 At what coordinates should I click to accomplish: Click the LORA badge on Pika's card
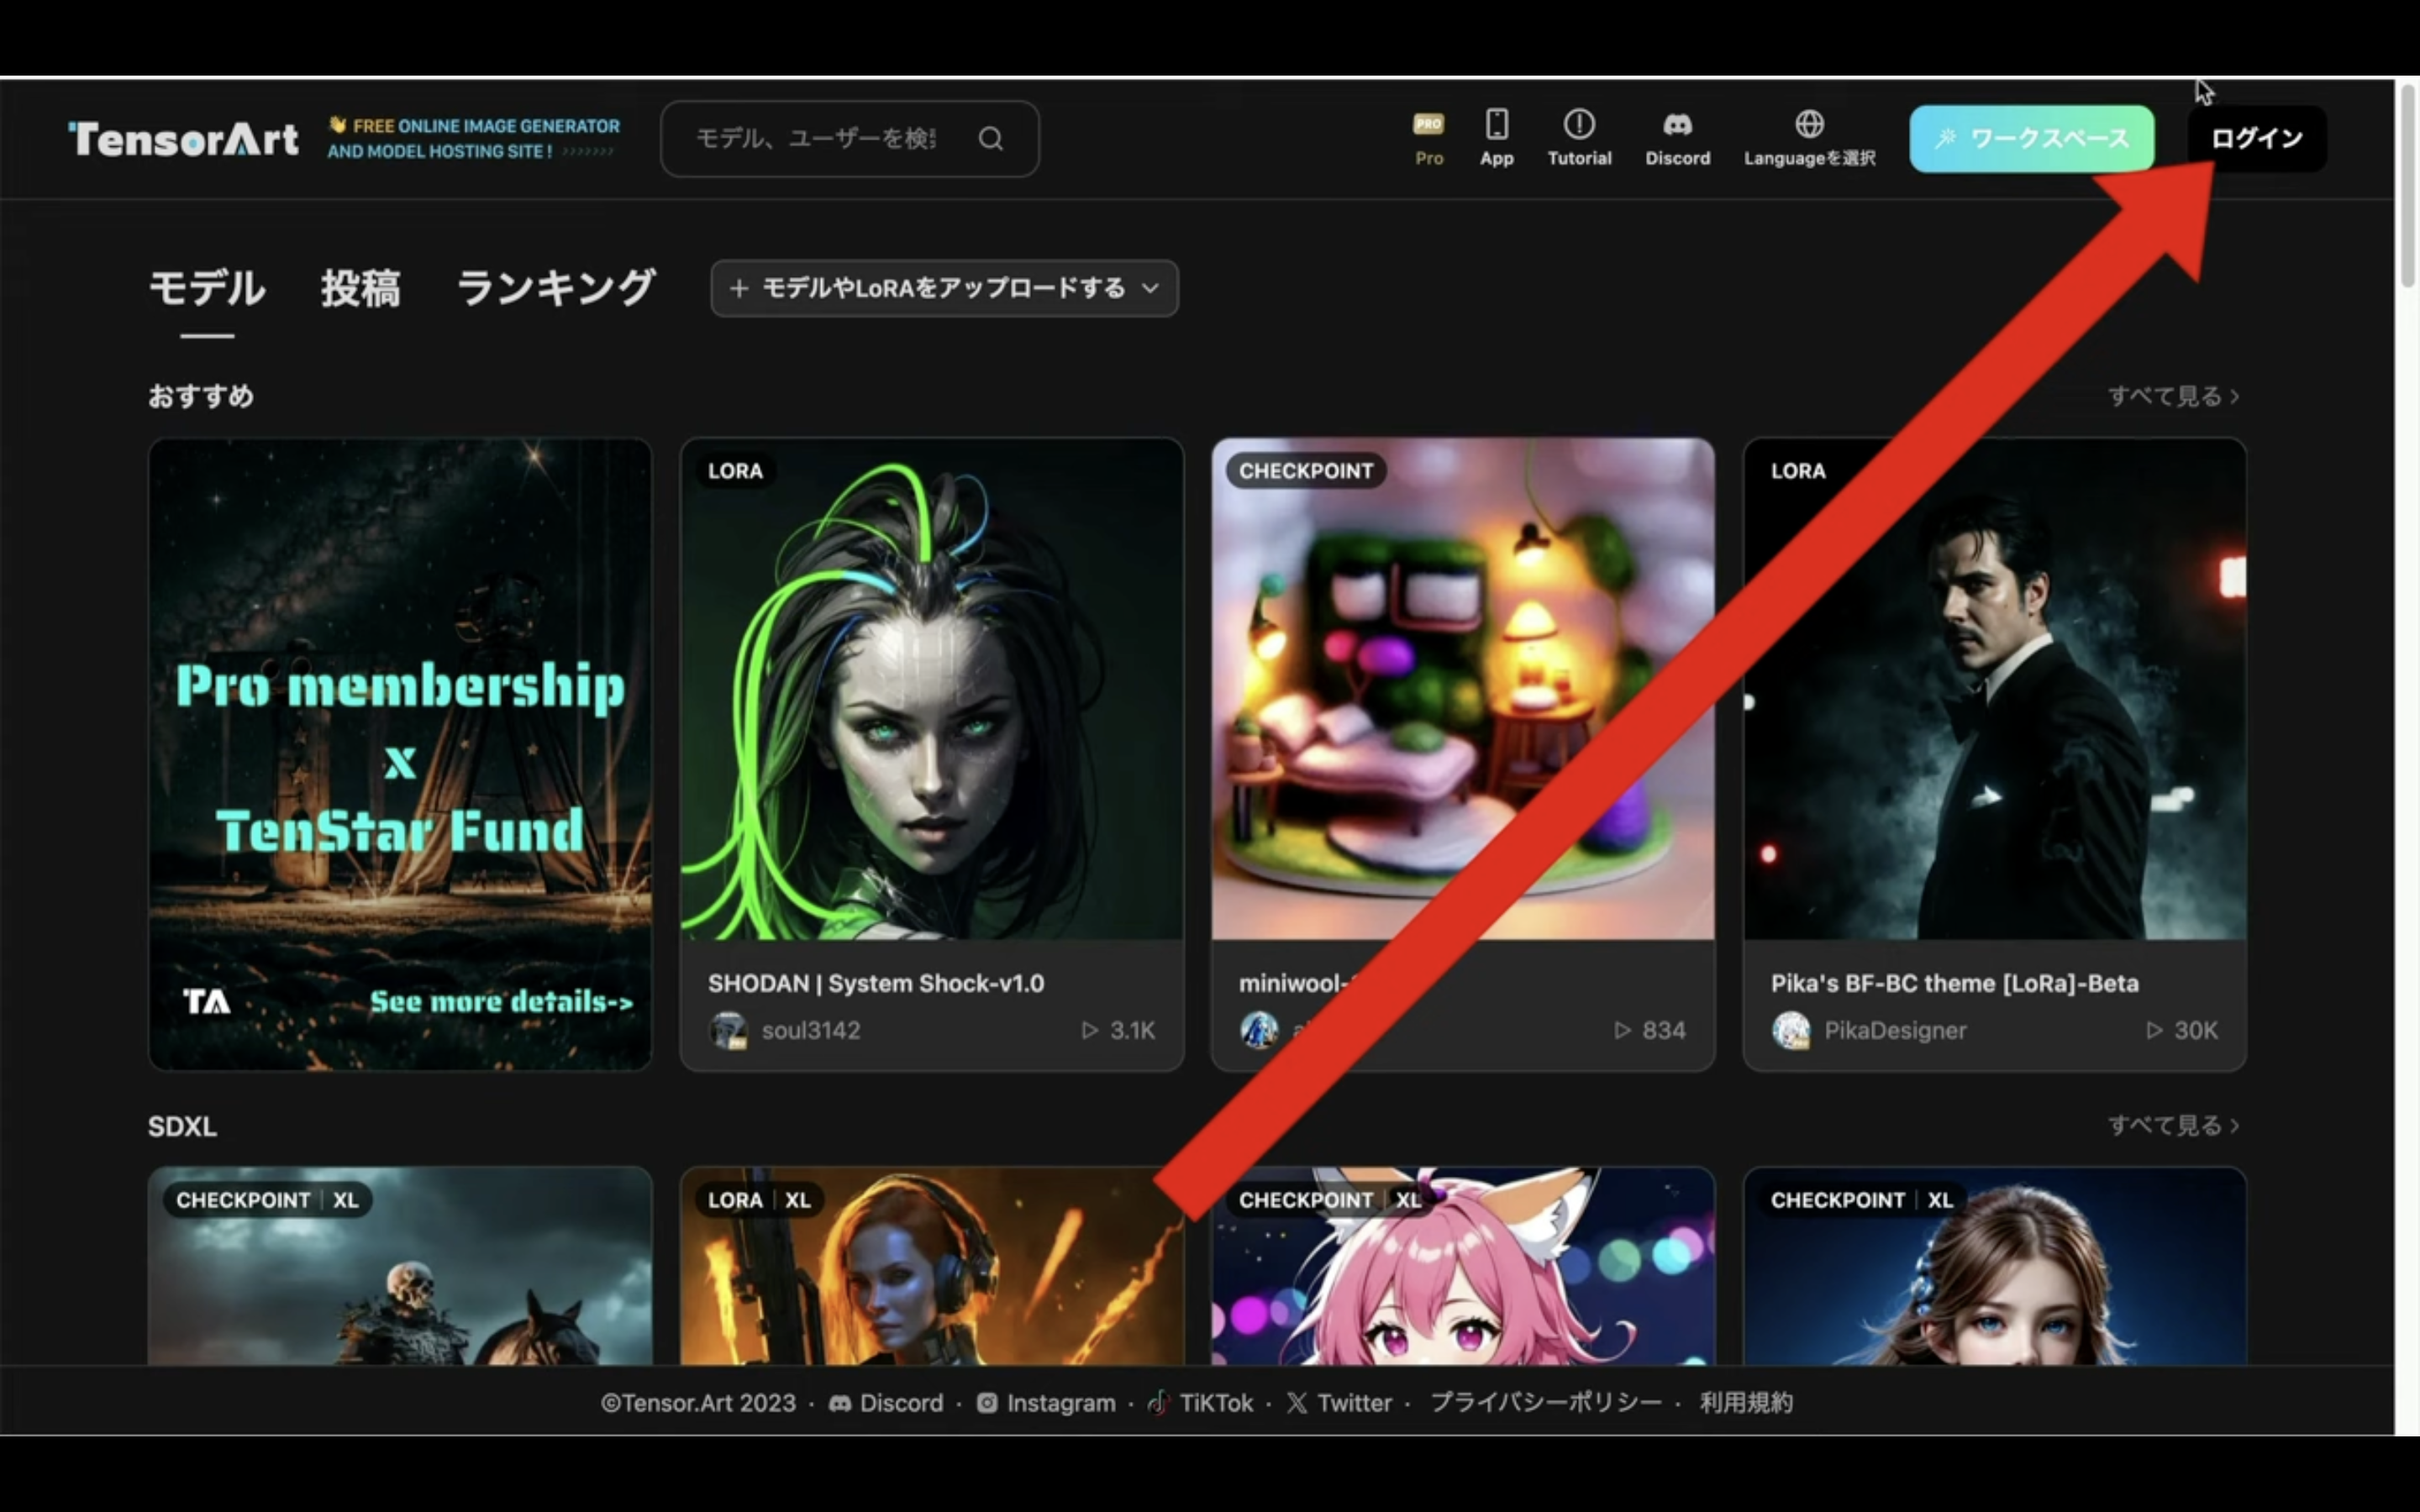click(1798, 471)
